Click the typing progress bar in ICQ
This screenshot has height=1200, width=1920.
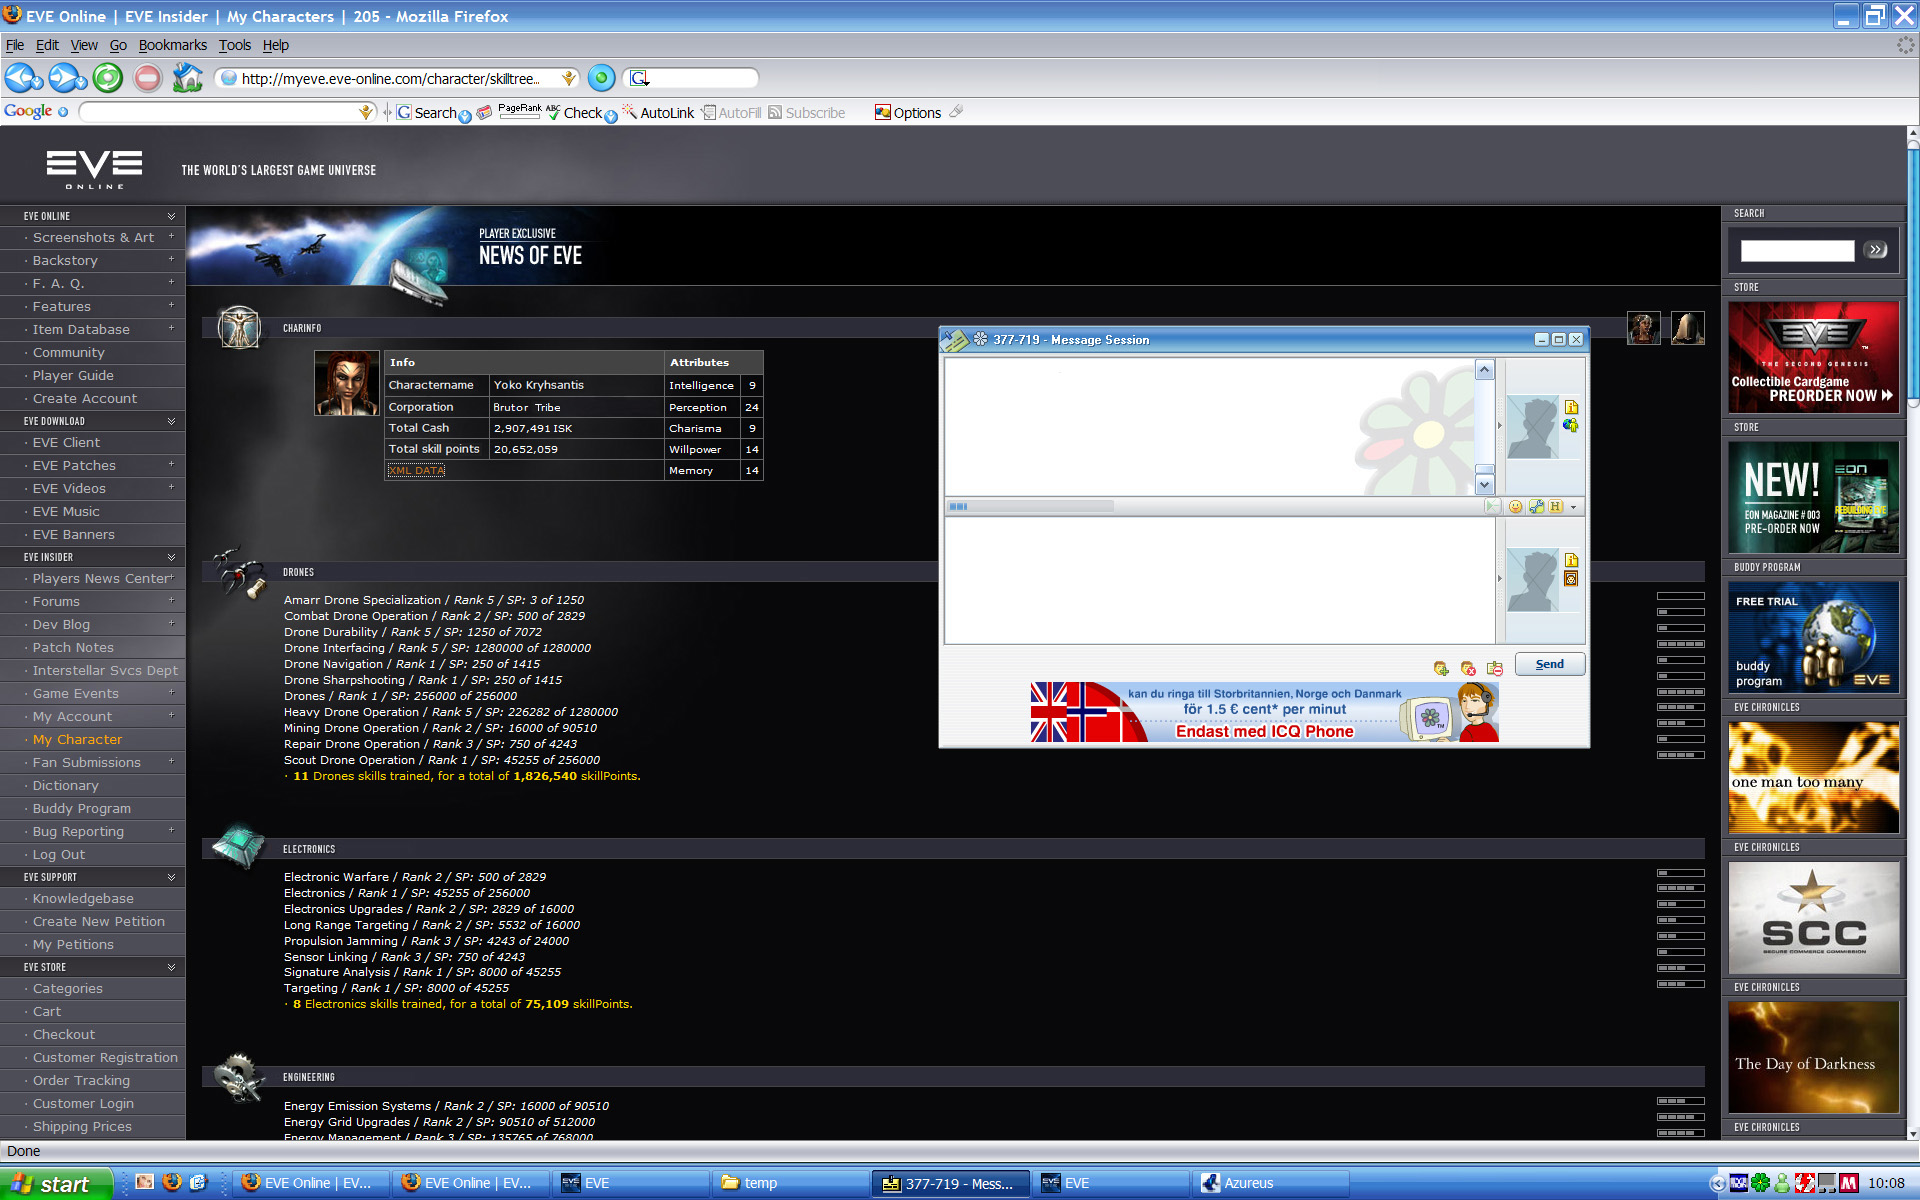click(x=1030, y=507)
